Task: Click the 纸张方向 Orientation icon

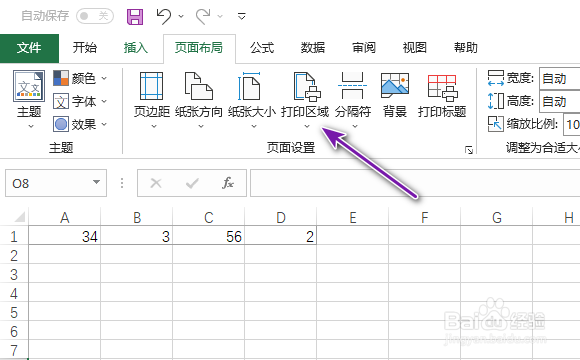Action: tap(199, 86)
